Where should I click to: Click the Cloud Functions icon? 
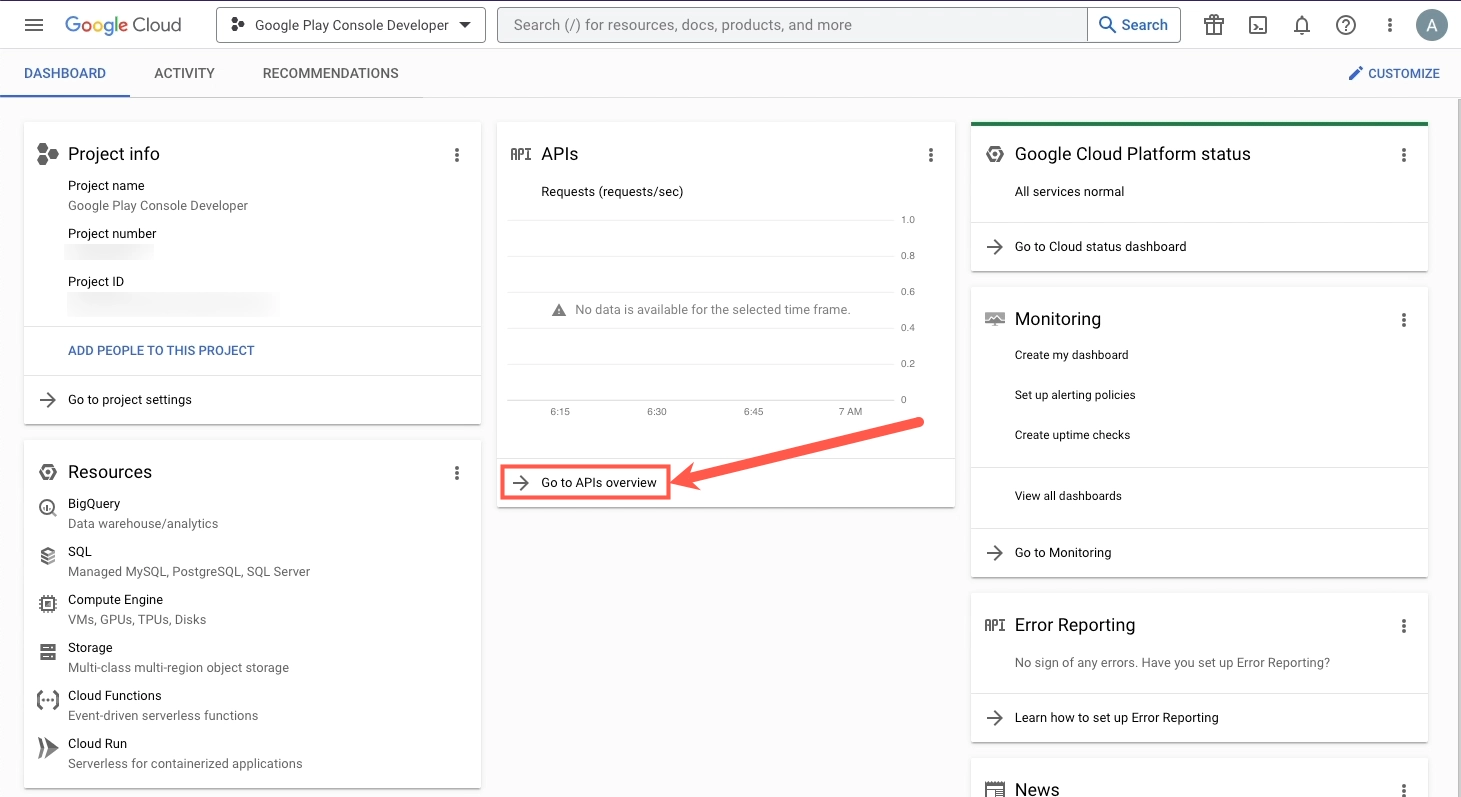(47, 700)
